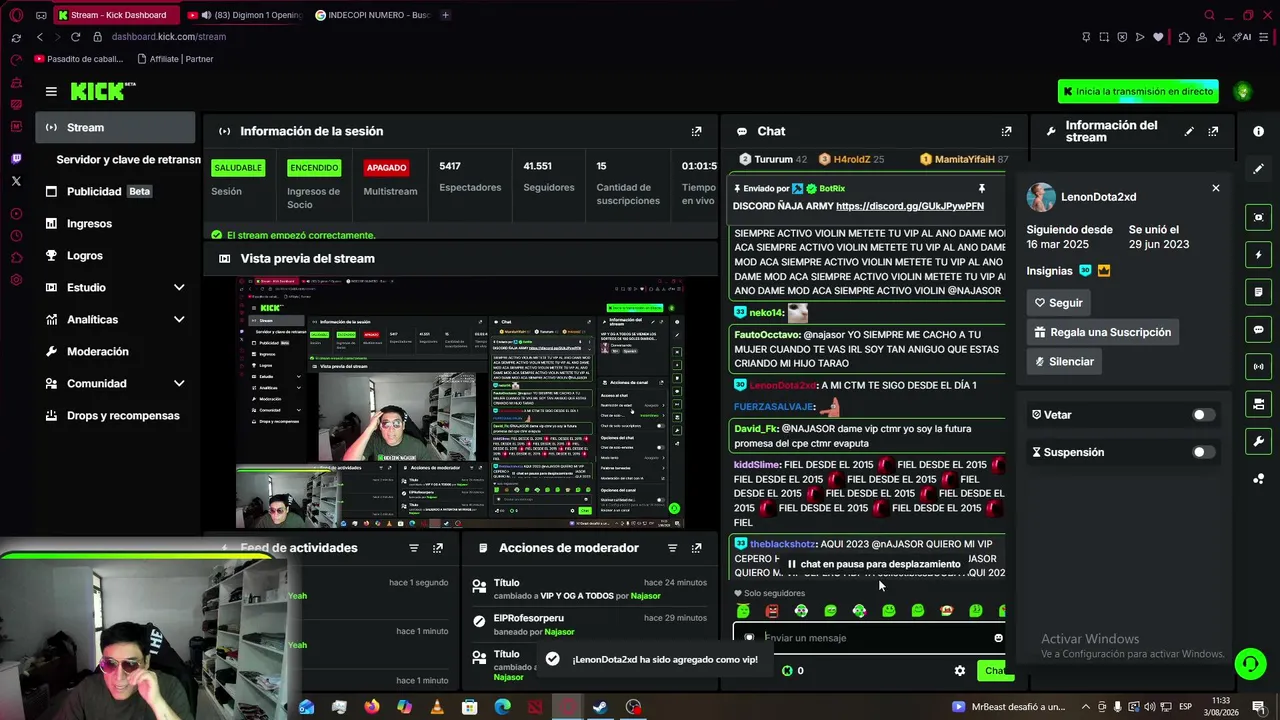Click the Seguir button
This screenshot has height=720, width=1280.
click(x=1058, y=303)
